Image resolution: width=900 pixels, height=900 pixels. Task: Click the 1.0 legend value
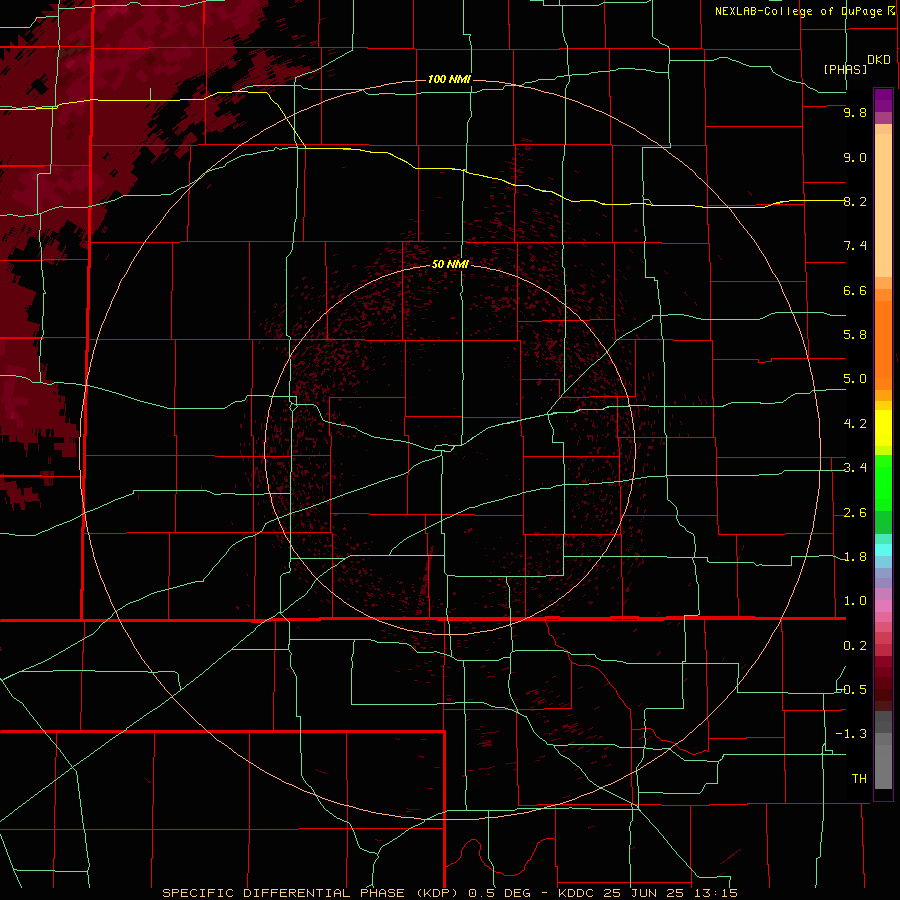(x=855, y=601)
